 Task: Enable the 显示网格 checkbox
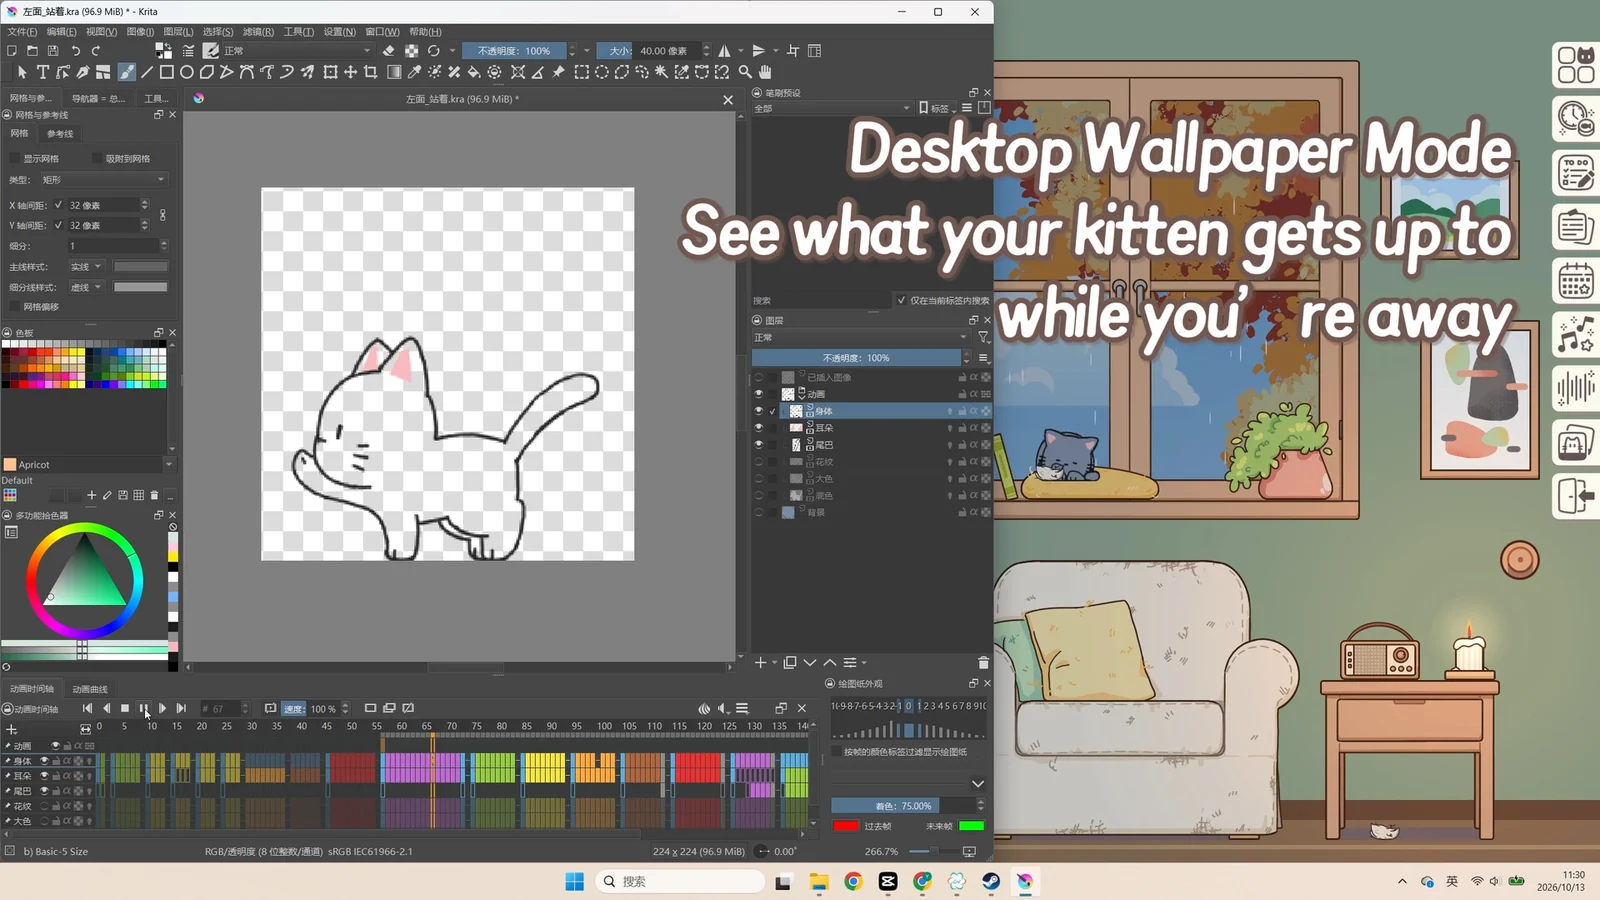[14, 158]
